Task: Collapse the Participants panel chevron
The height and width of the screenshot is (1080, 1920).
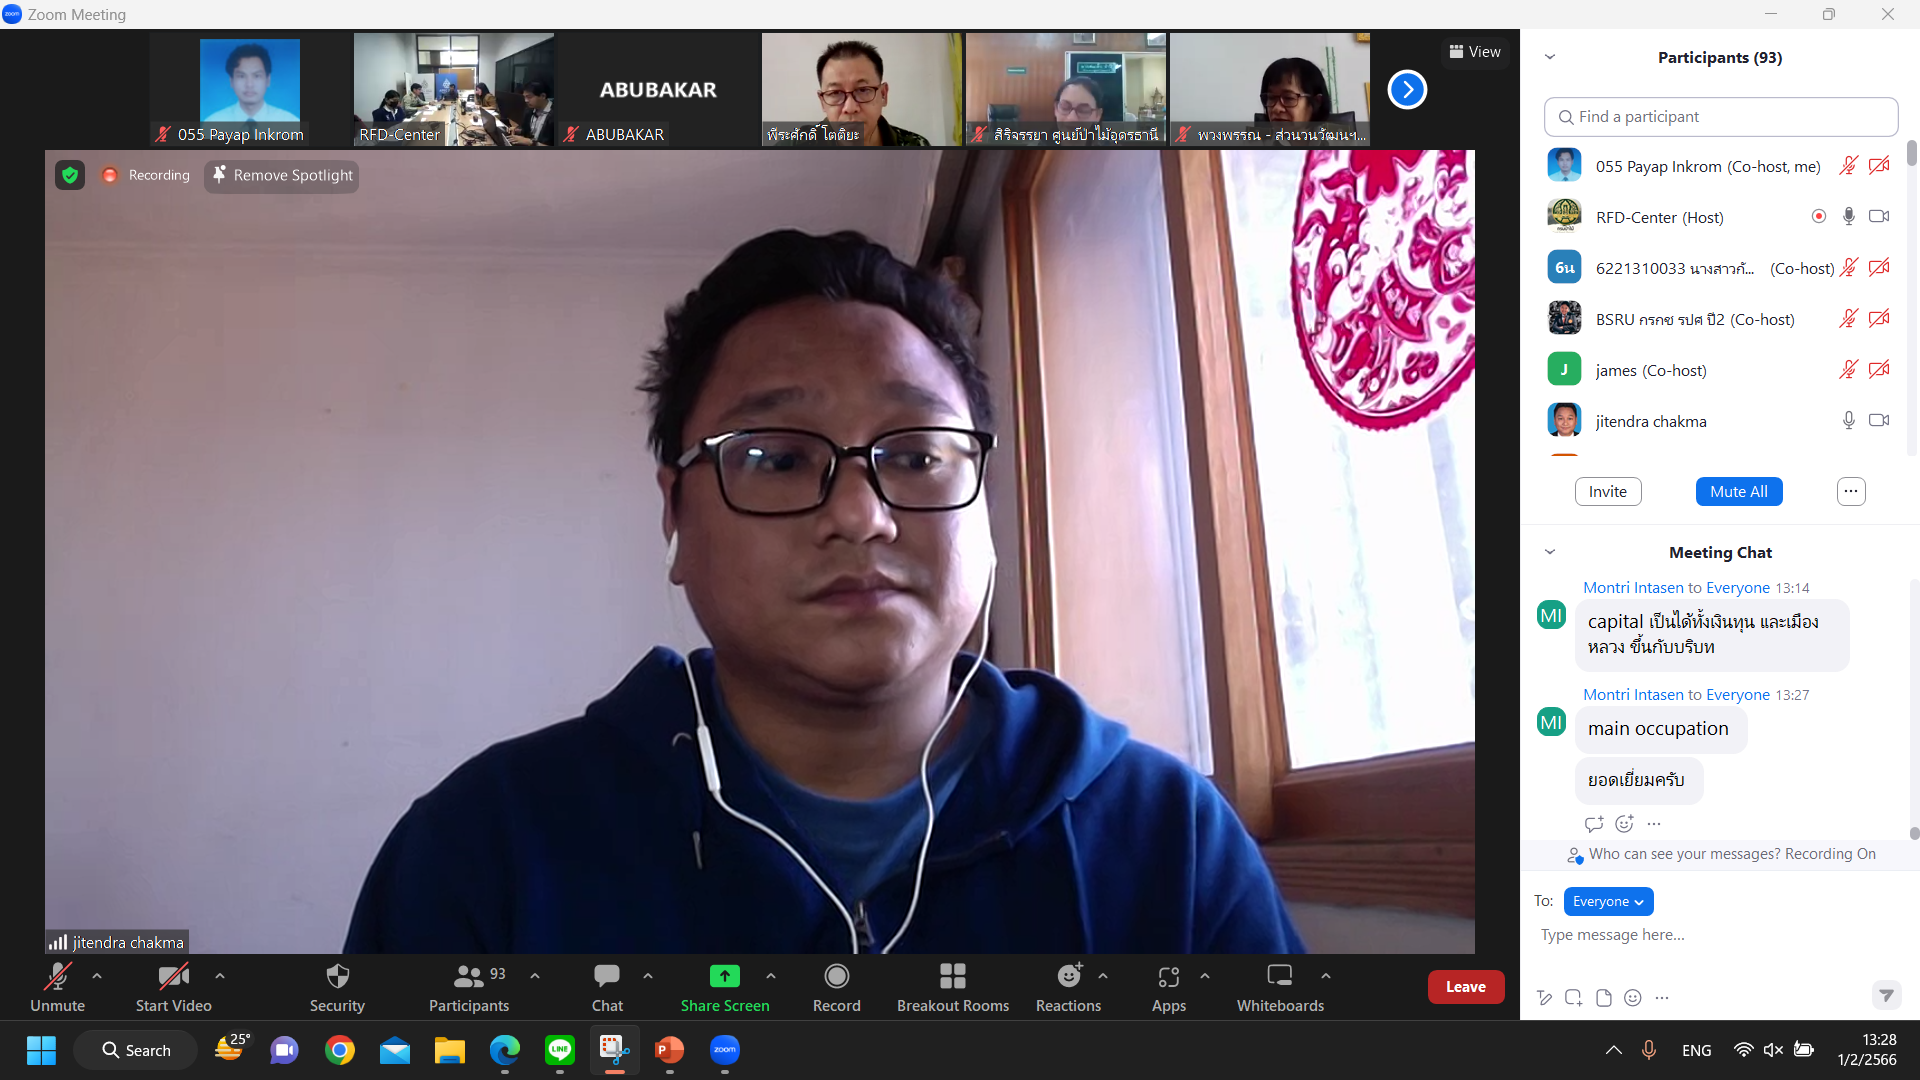Action: point(1550,57)
